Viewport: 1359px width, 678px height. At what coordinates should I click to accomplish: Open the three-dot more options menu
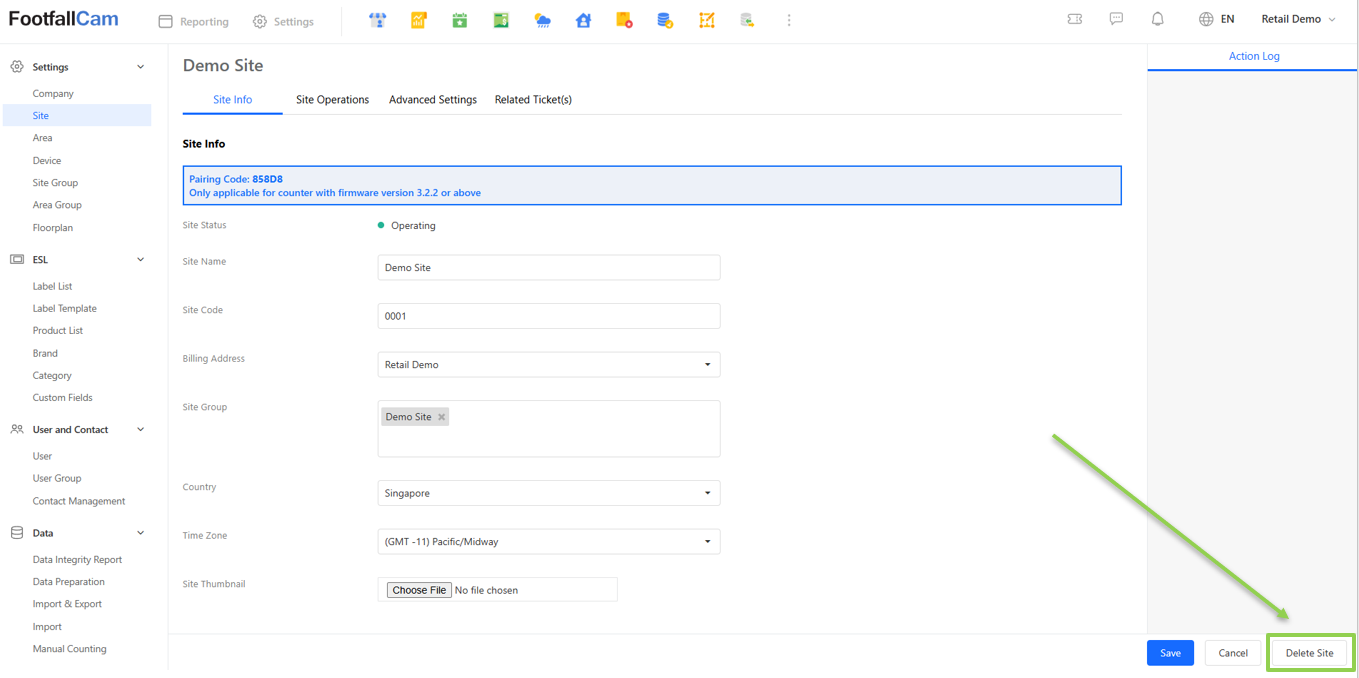pos(789,21)
